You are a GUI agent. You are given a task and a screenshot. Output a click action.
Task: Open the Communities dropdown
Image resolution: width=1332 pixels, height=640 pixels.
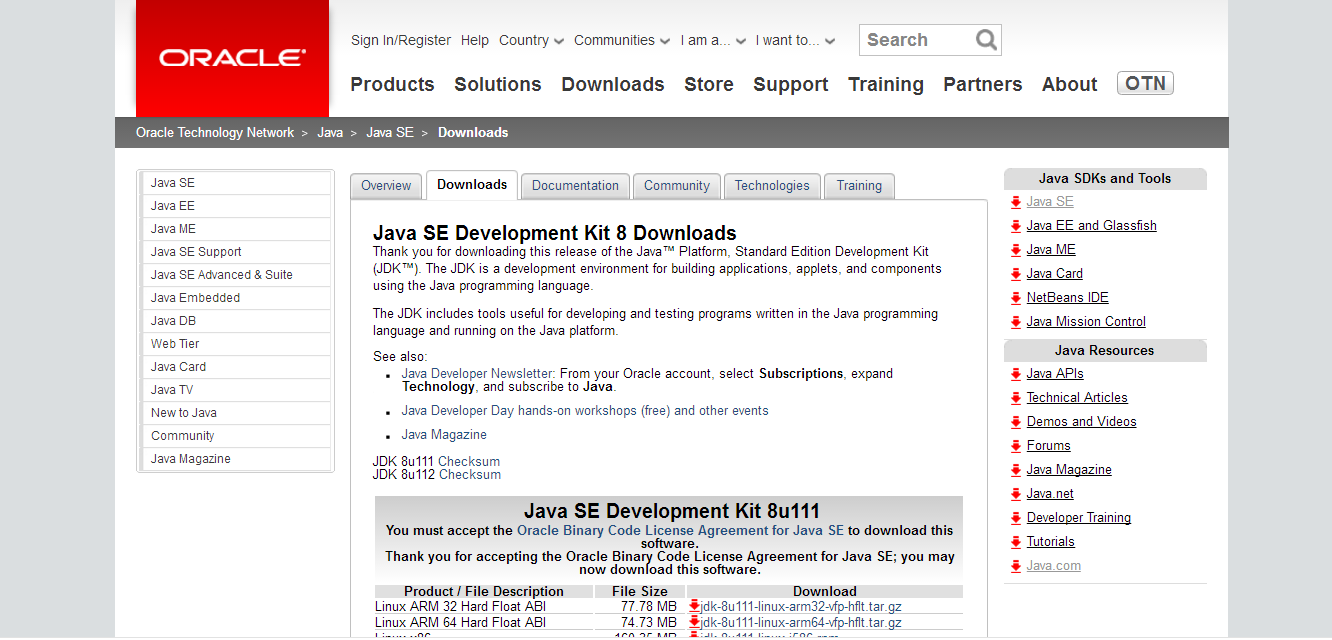622,41
